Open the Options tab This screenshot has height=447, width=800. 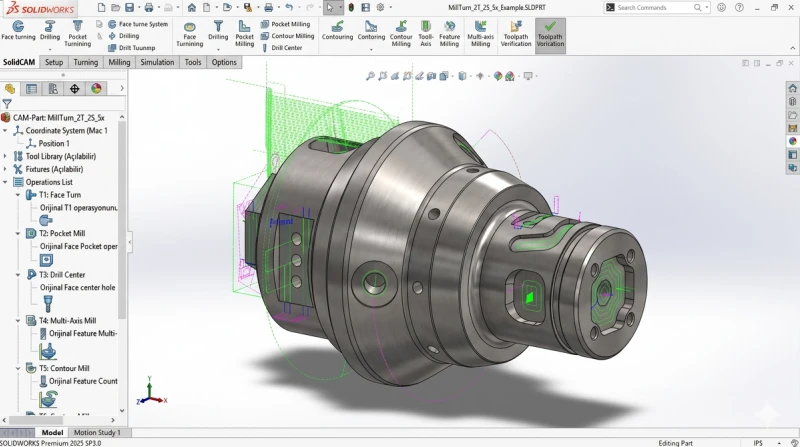tap(224, 62)
